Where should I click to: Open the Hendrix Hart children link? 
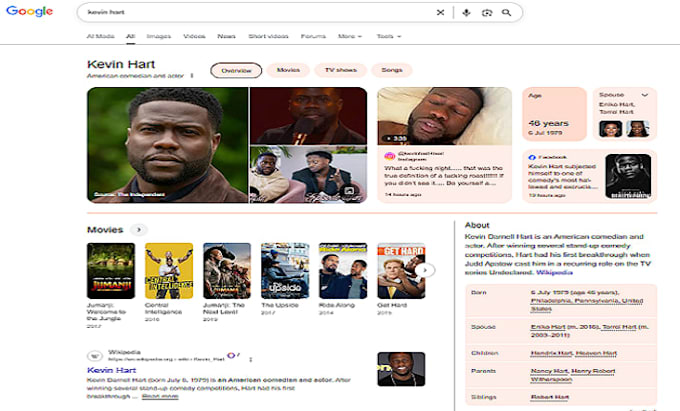[x=551, y=353]
